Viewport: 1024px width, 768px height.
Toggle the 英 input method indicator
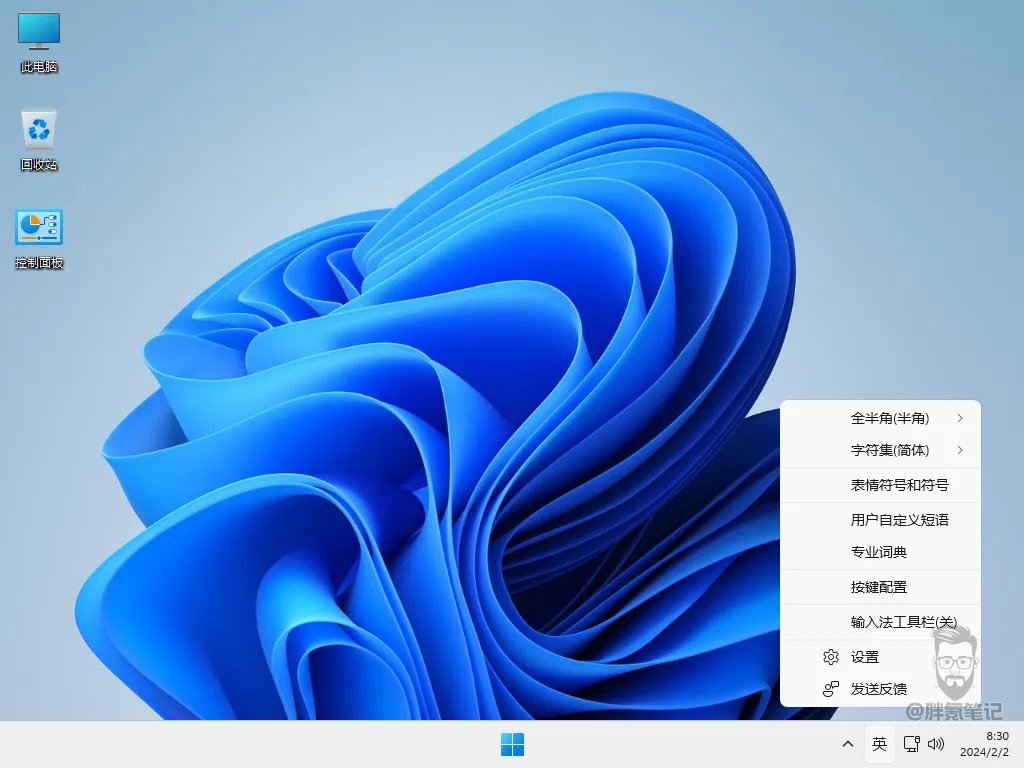pos(879,744)
